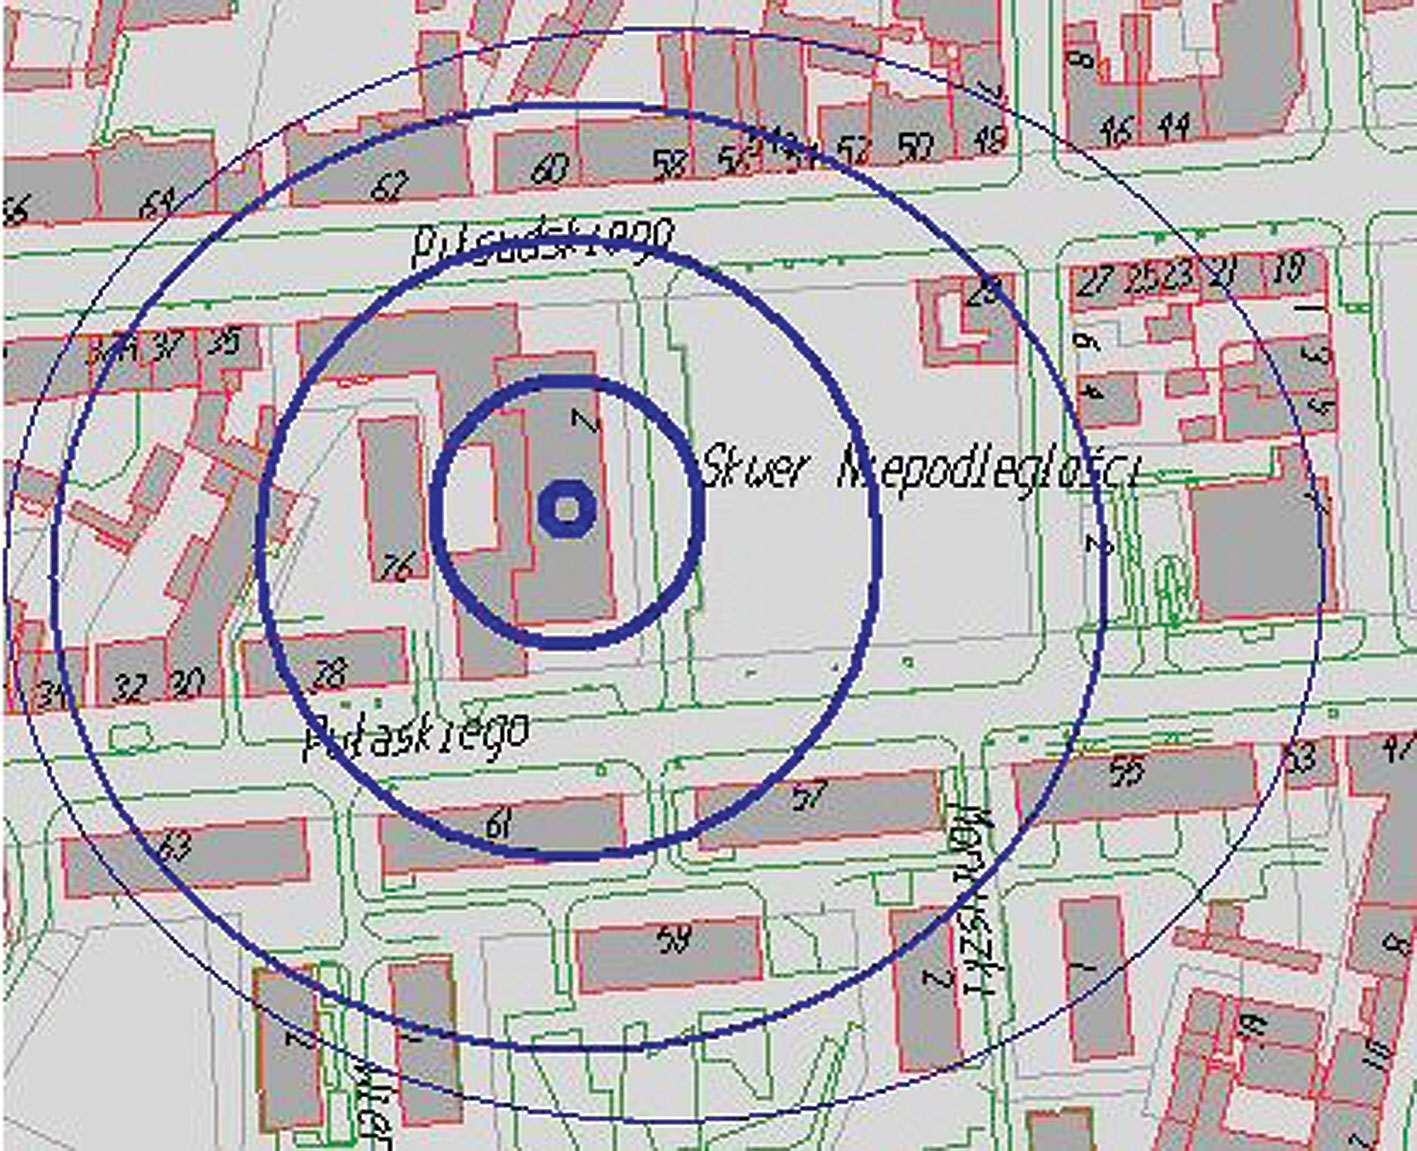1417x1151 pixels.
Task: Select the Skwer Niepodległości label
Action: click(919, 468)
